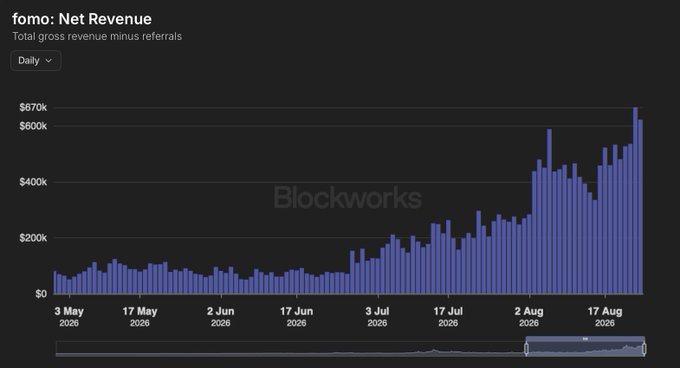680x368 pixels.
Task: Click the 17 Aug 2026 axis label
Action: point(605,317)
